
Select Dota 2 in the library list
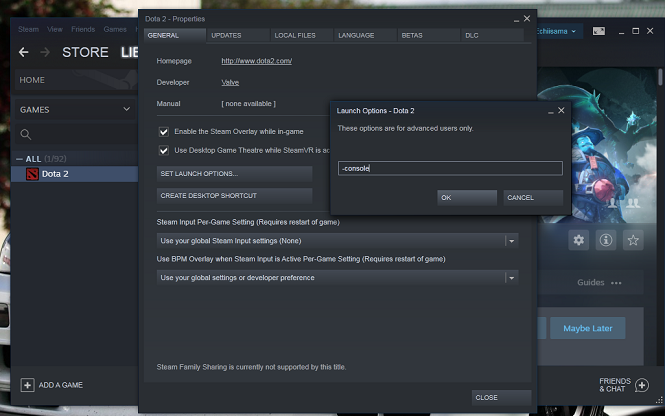click(75, 174)
